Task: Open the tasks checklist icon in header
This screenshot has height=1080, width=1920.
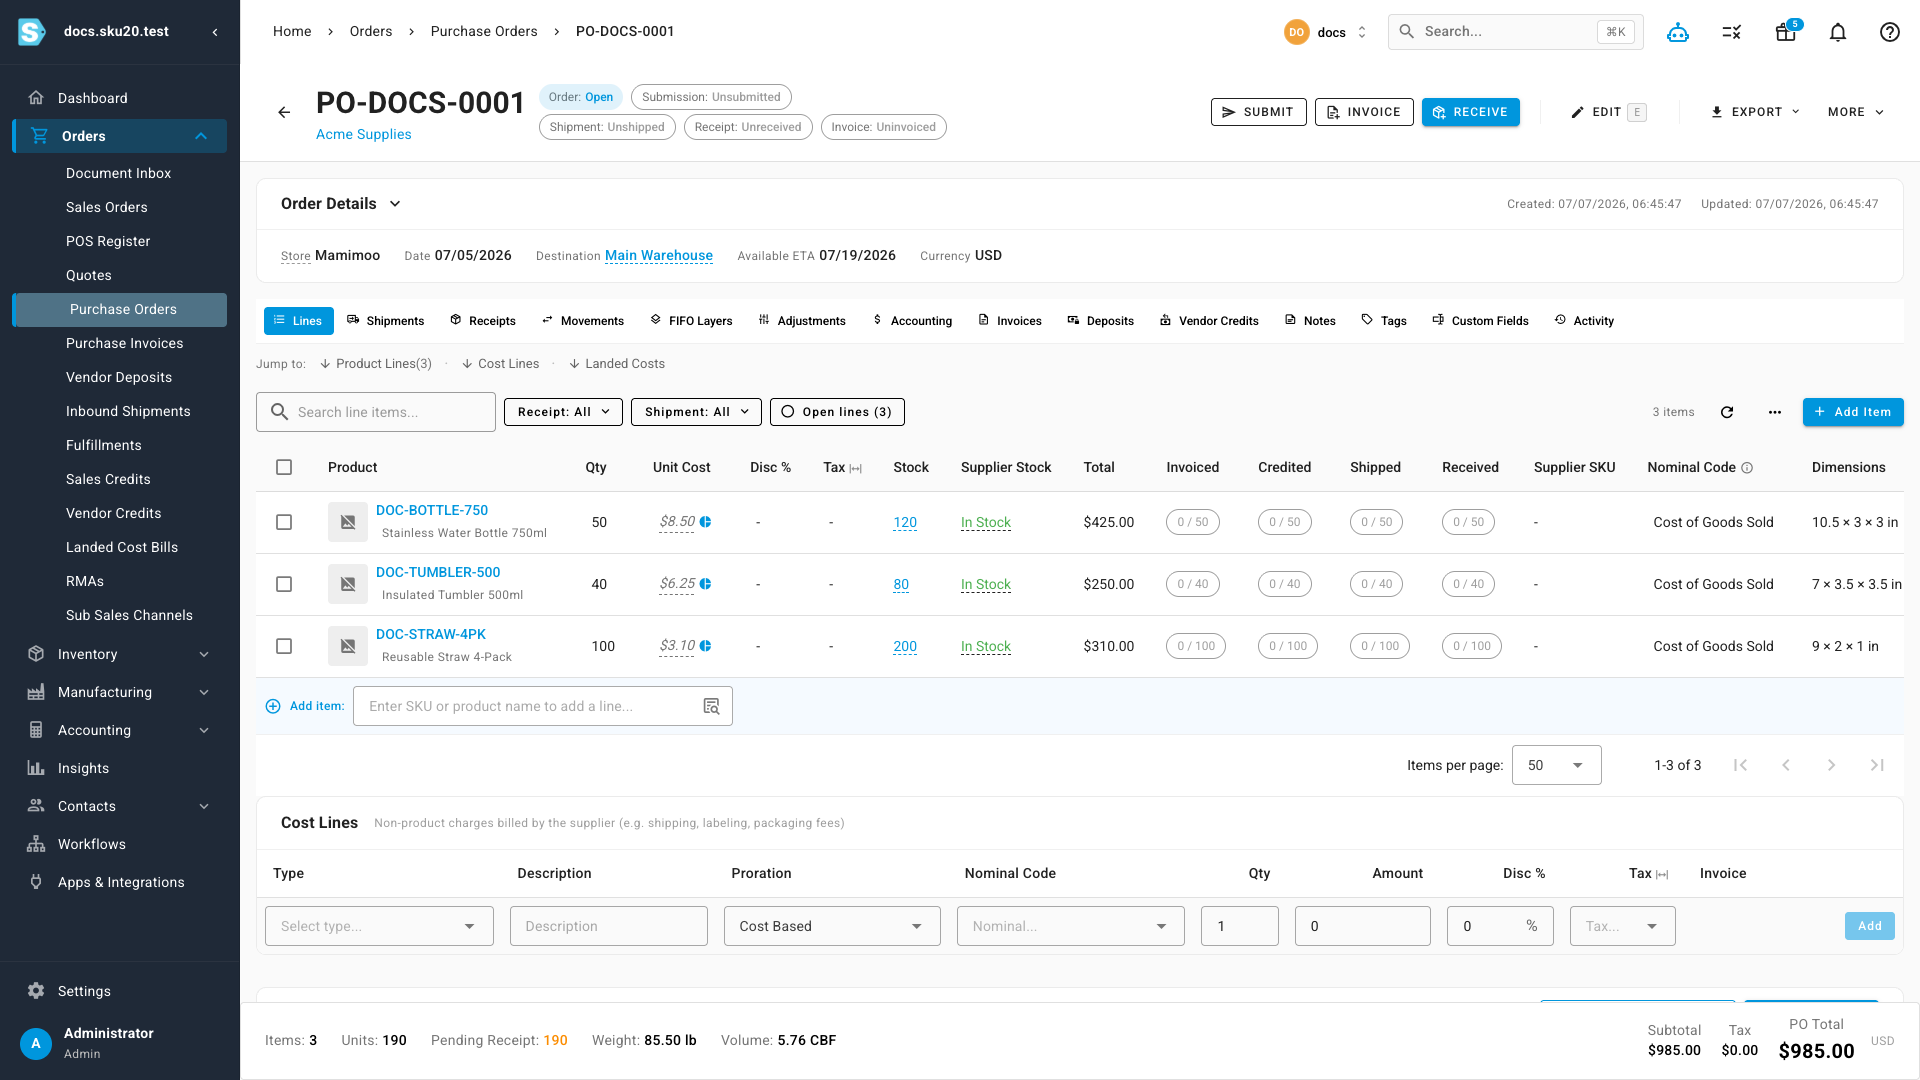Action: tap(1732, 32)
